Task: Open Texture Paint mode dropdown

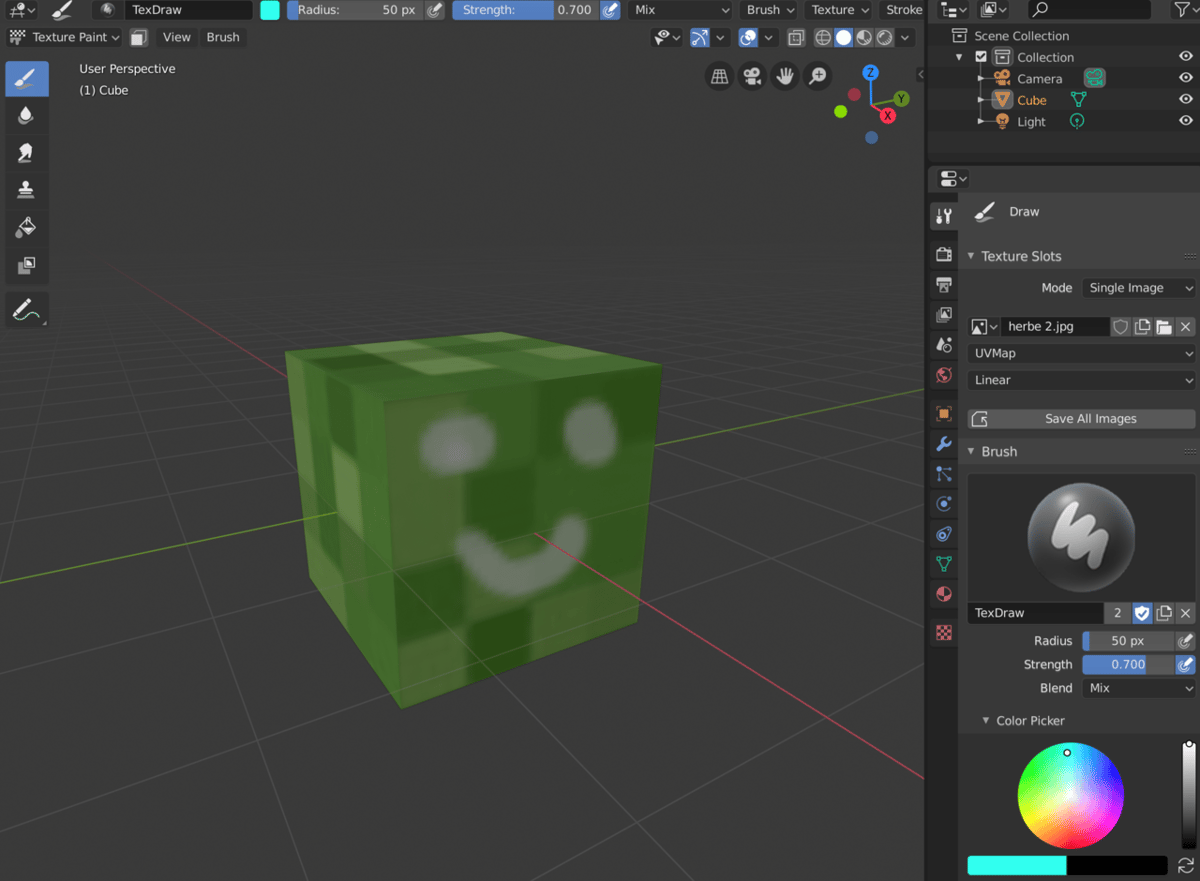Action: click(65, 37)
